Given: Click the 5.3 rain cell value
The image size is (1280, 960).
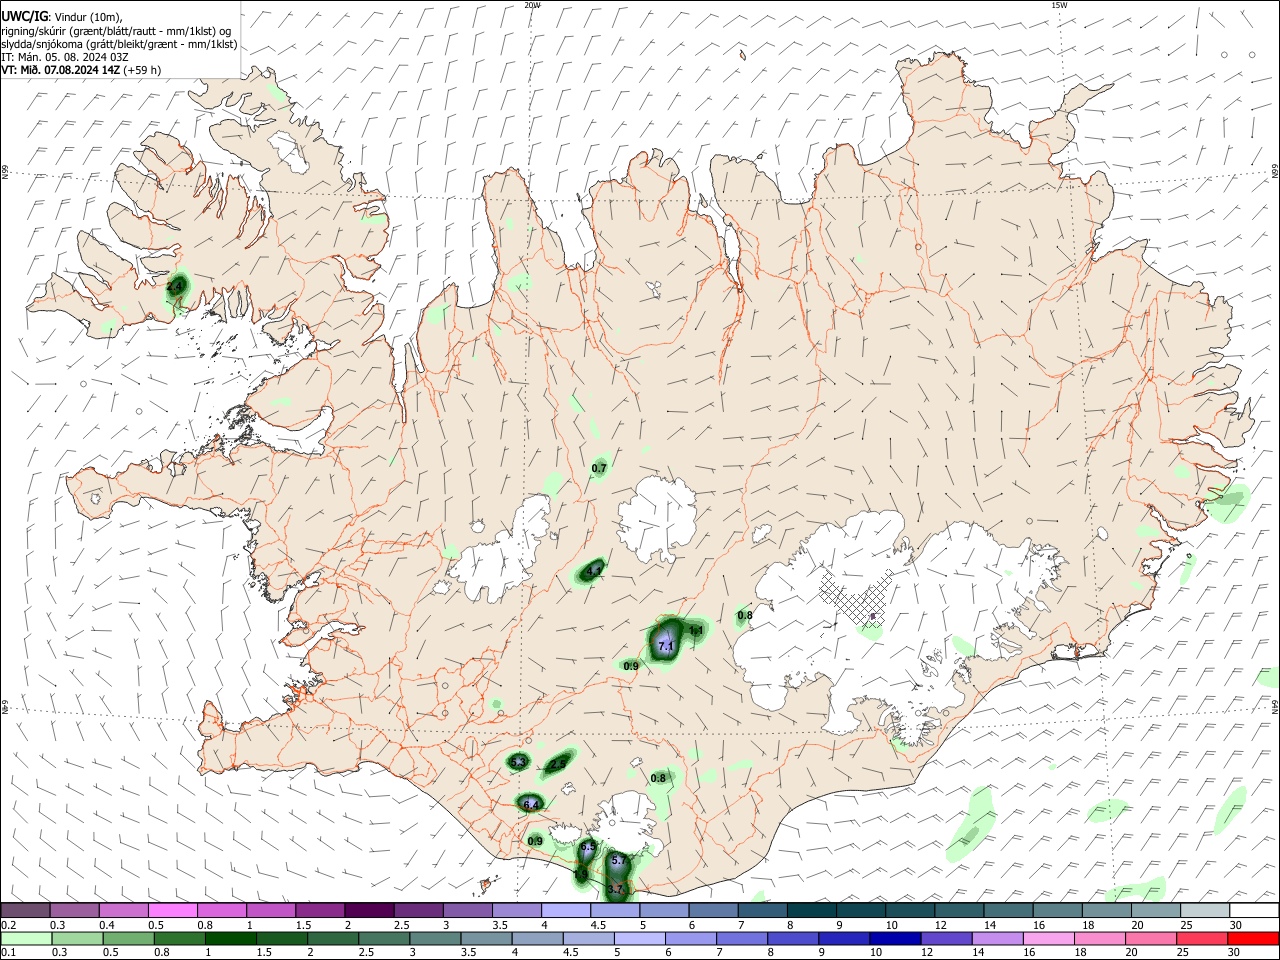Looking at the screenshot, I should pos(518,762).
